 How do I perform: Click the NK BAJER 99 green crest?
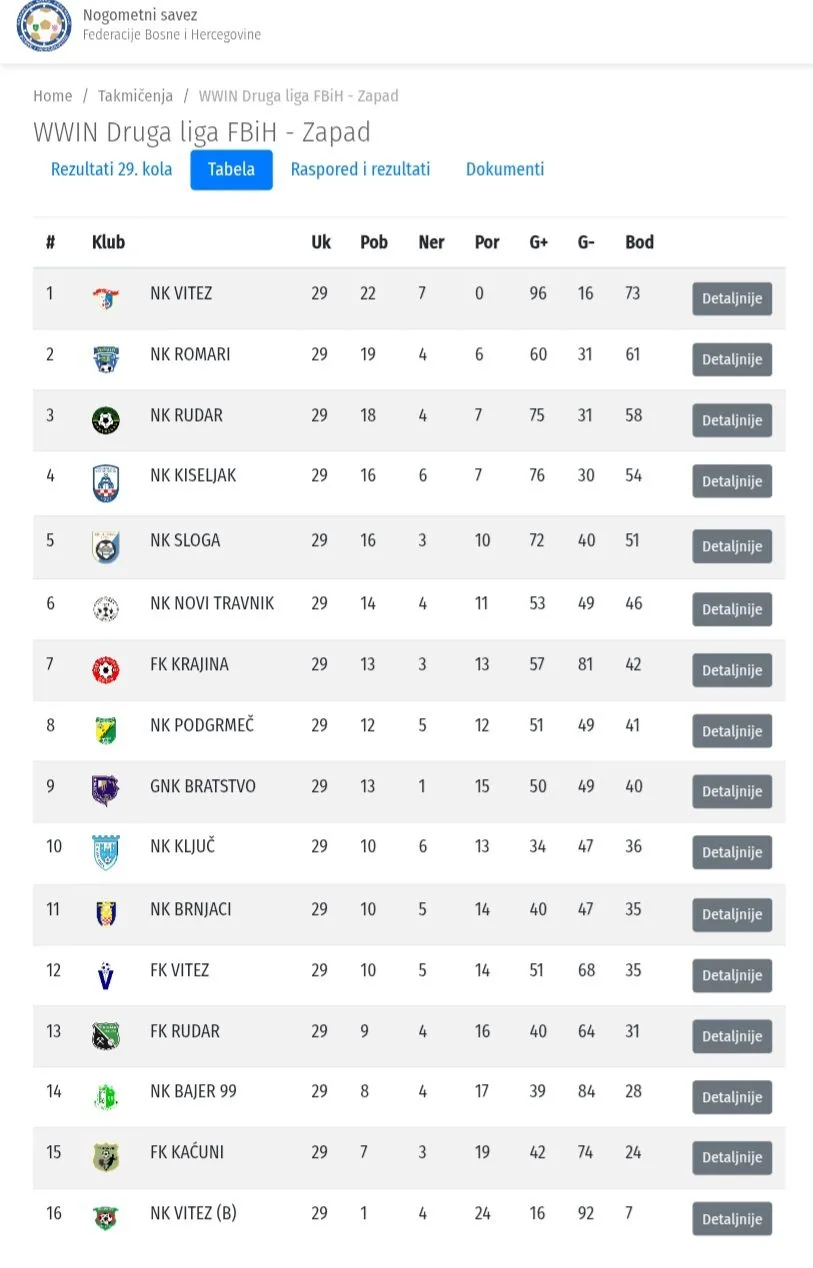click(x=105, y=1097)
